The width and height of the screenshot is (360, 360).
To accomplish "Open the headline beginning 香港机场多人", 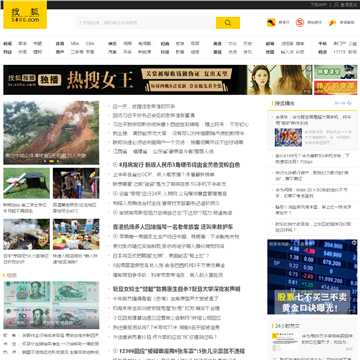I will click(173, 227).
